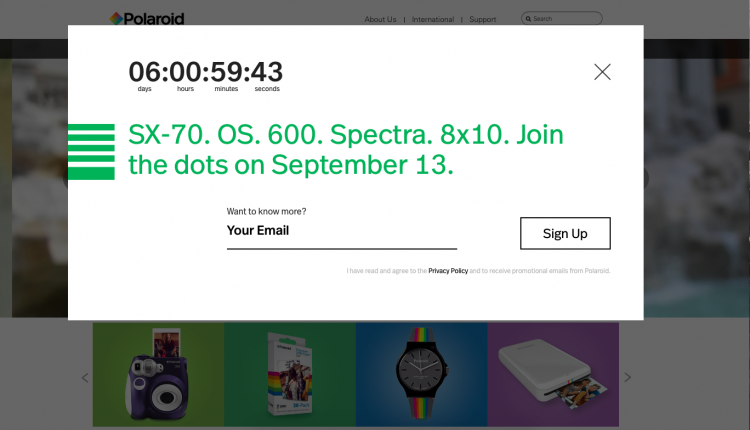This screenshot has height=430, width=750.
Task: Focus the Your Email input field
Action: [x=341, y=231]
